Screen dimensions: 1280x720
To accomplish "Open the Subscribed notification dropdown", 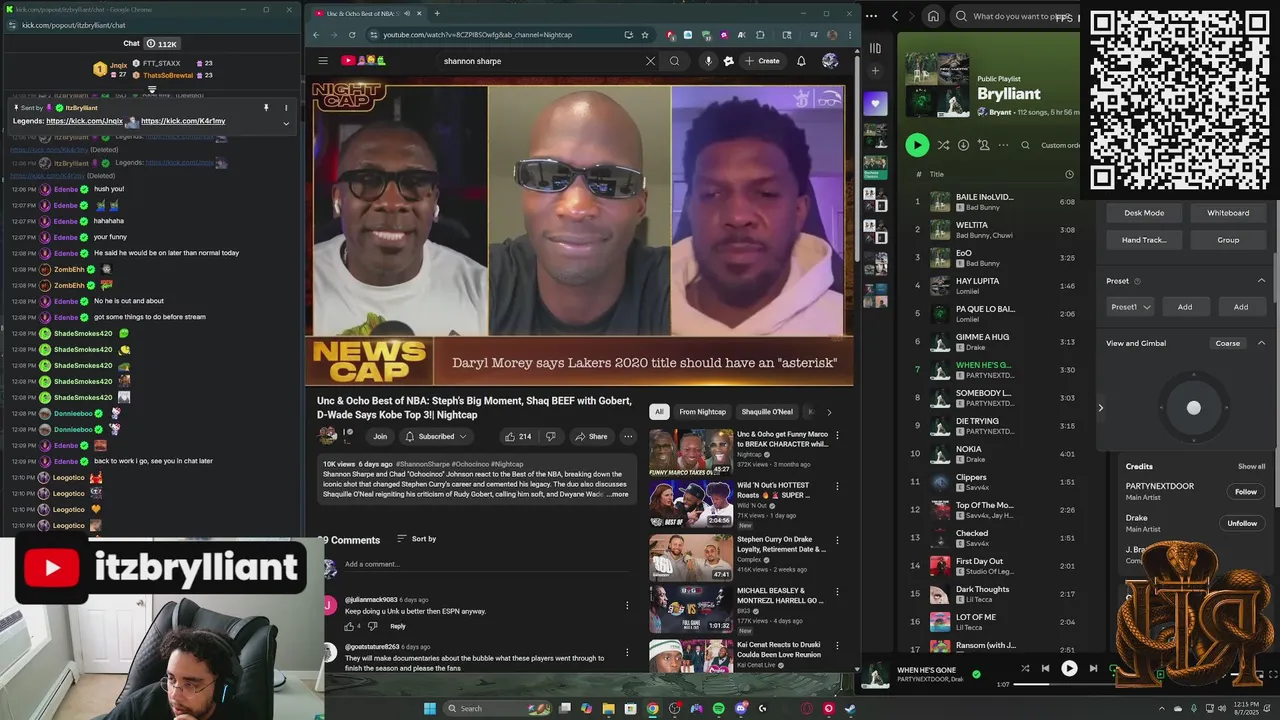I will coord(436,437).
